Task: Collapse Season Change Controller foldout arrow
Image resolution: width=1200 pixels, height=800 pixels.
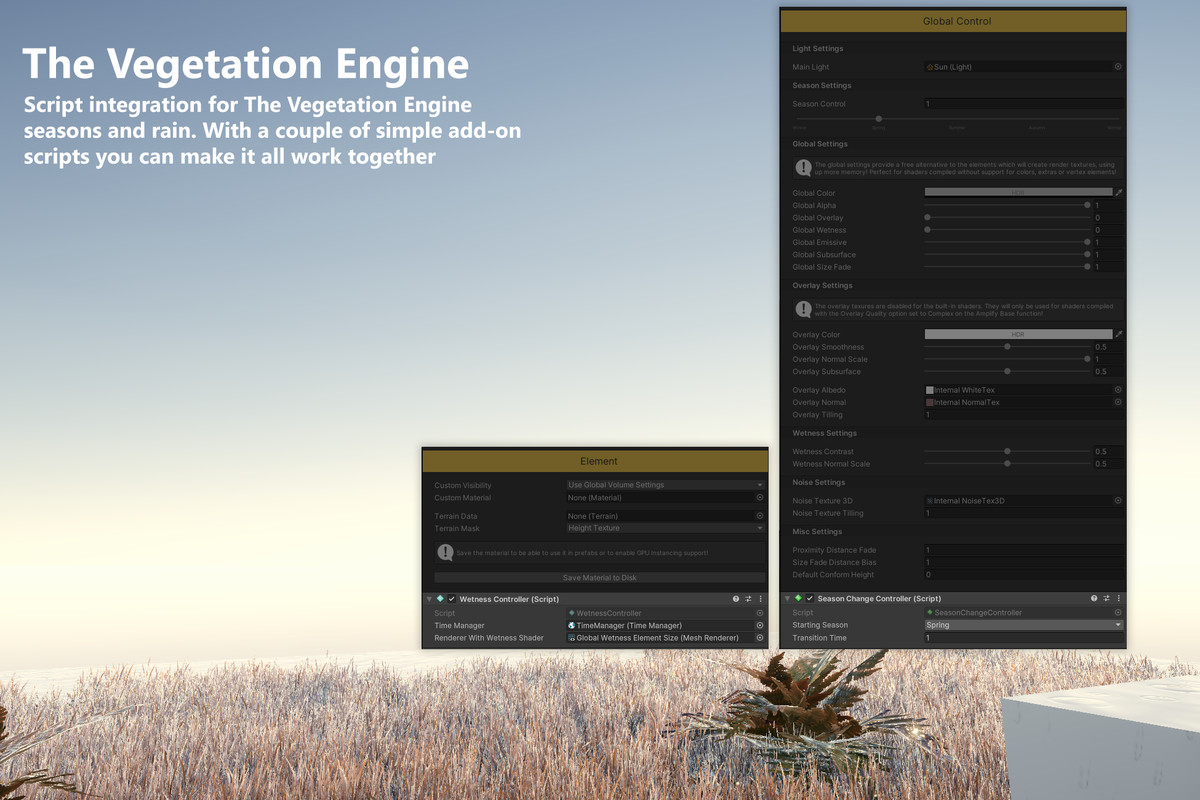Action: coord(787,599)
